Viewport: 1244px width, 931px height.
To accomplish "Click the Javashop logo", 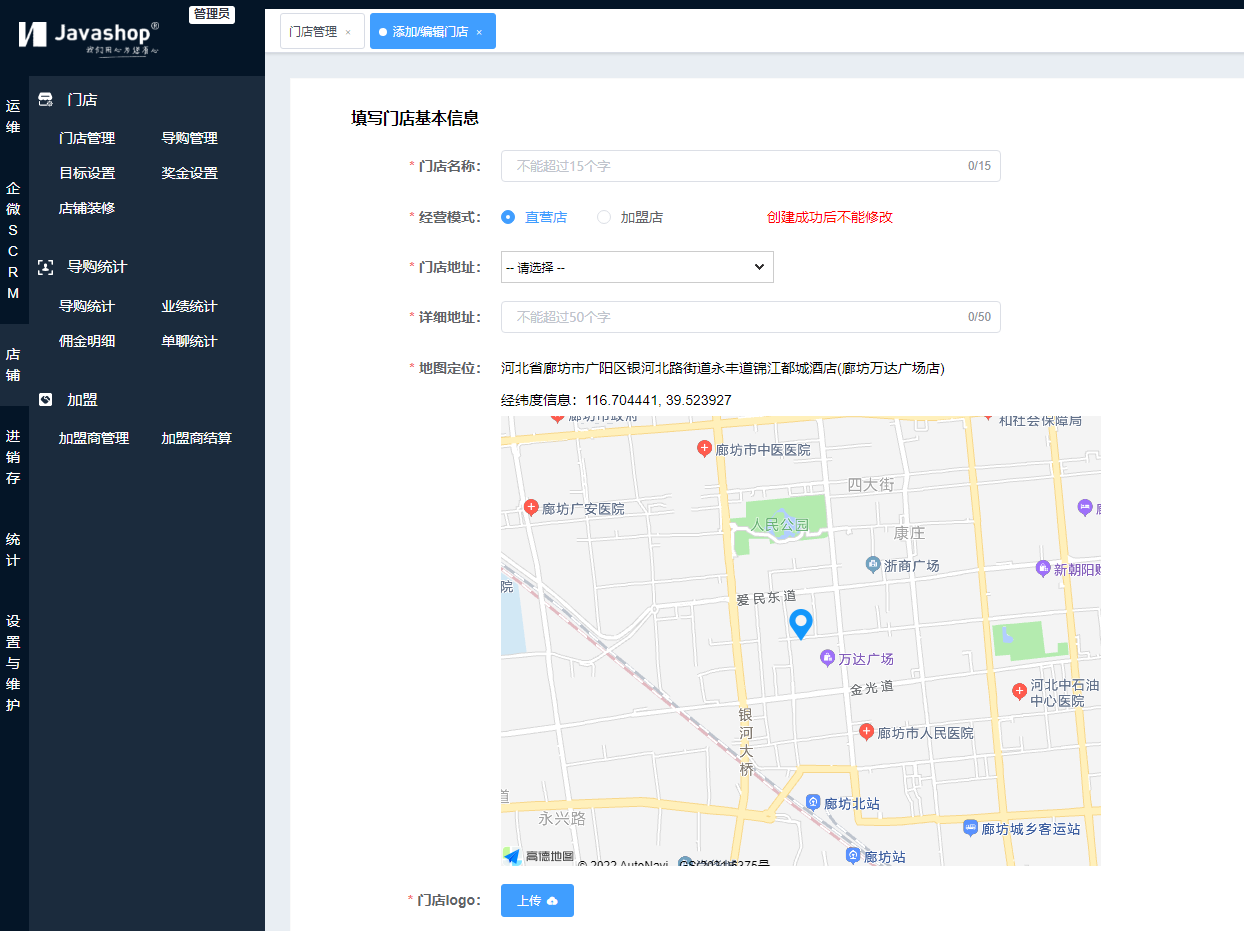I will (88, 37).
